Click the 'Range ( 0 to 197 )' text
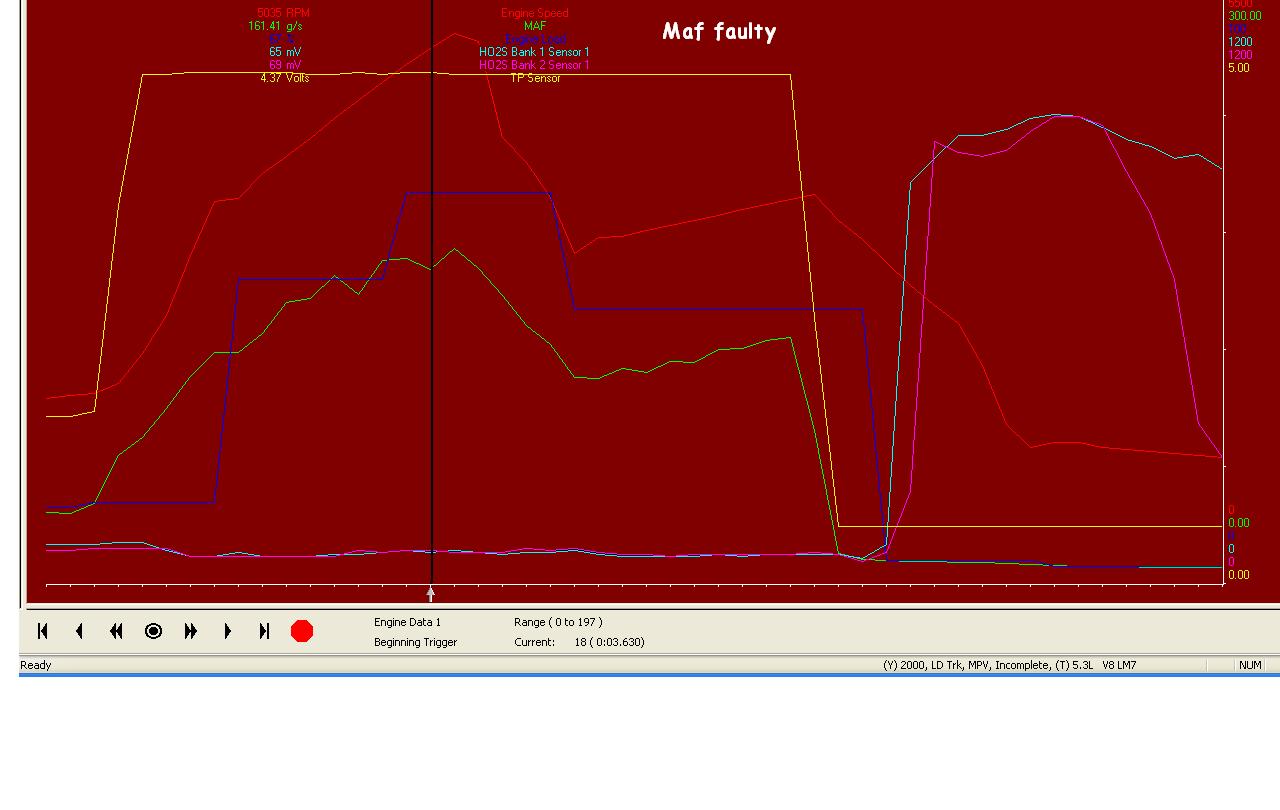The image size is (1280, 810). 558,622
